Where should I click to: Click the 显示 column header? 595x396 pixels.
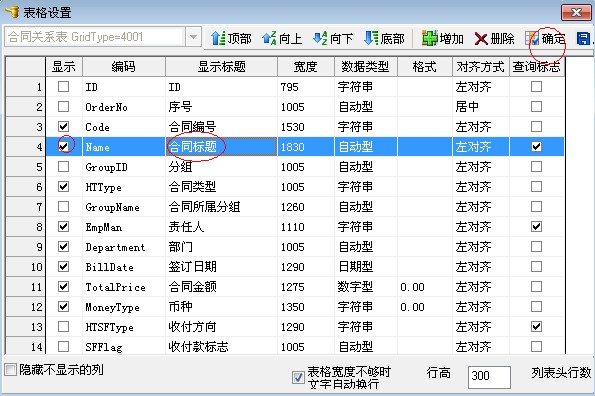pos(64,67)
